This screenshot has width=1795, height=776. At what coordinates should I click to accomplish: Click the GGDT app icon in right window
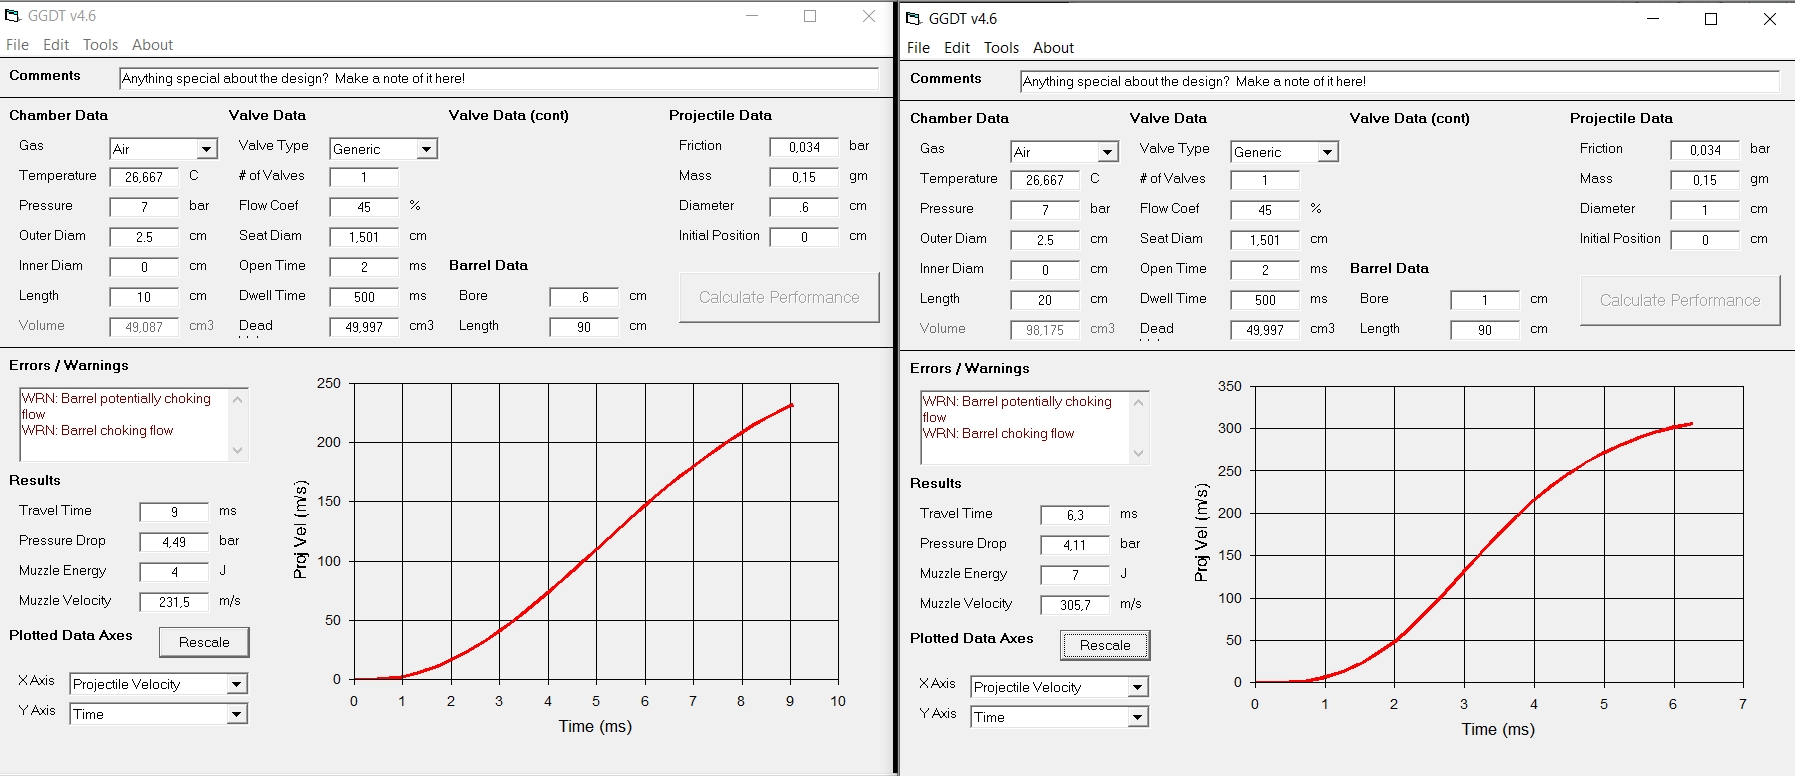(x=913, y=19)
